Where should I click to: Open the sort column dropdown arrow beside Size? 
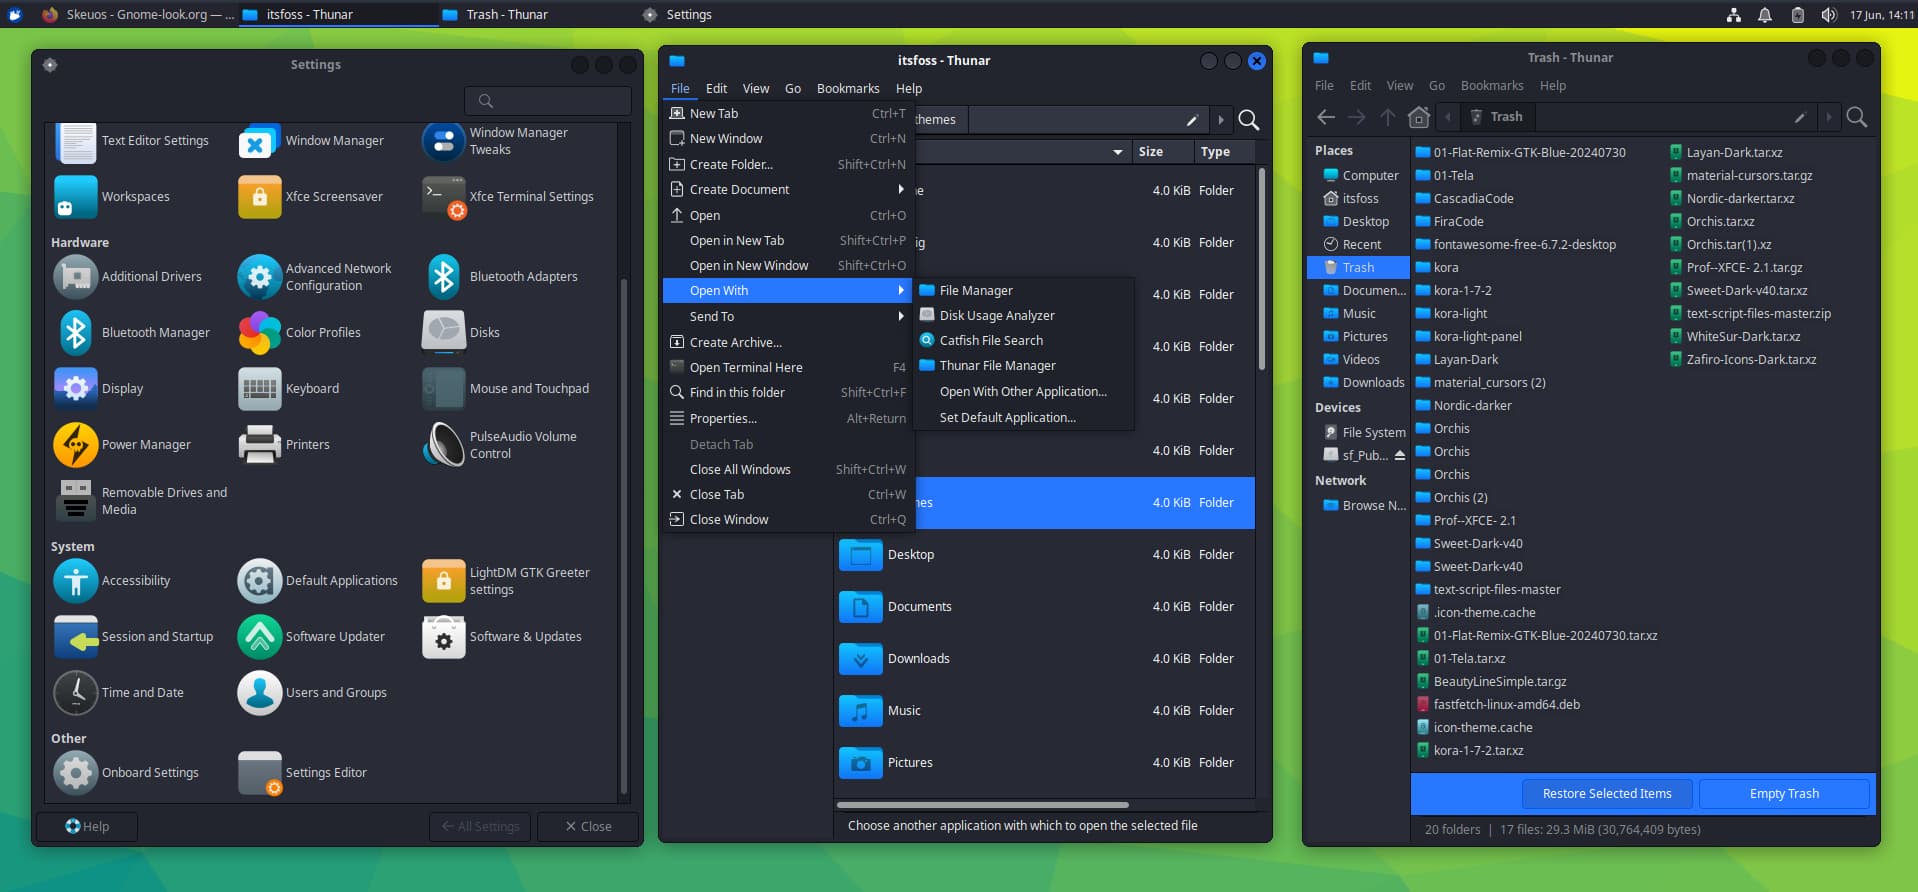[x=1117, y=152]
